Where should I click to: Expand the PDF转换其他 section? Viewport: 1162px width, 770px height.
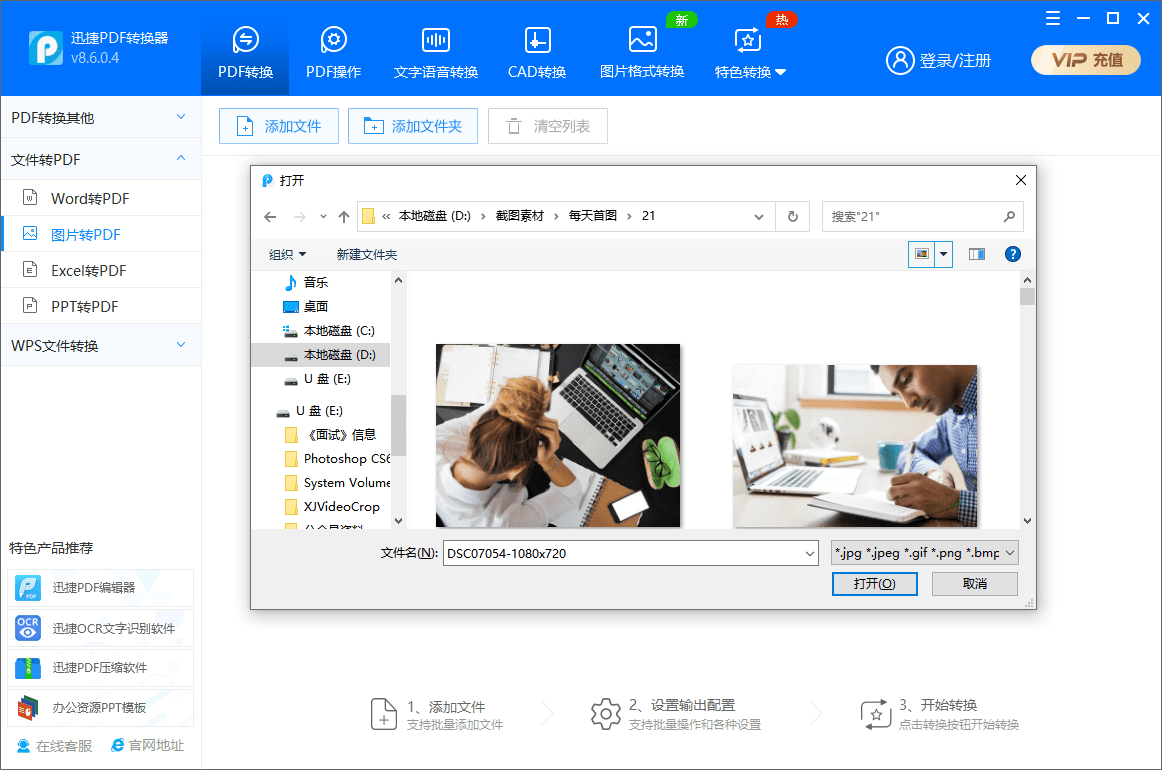pos(101,118)
